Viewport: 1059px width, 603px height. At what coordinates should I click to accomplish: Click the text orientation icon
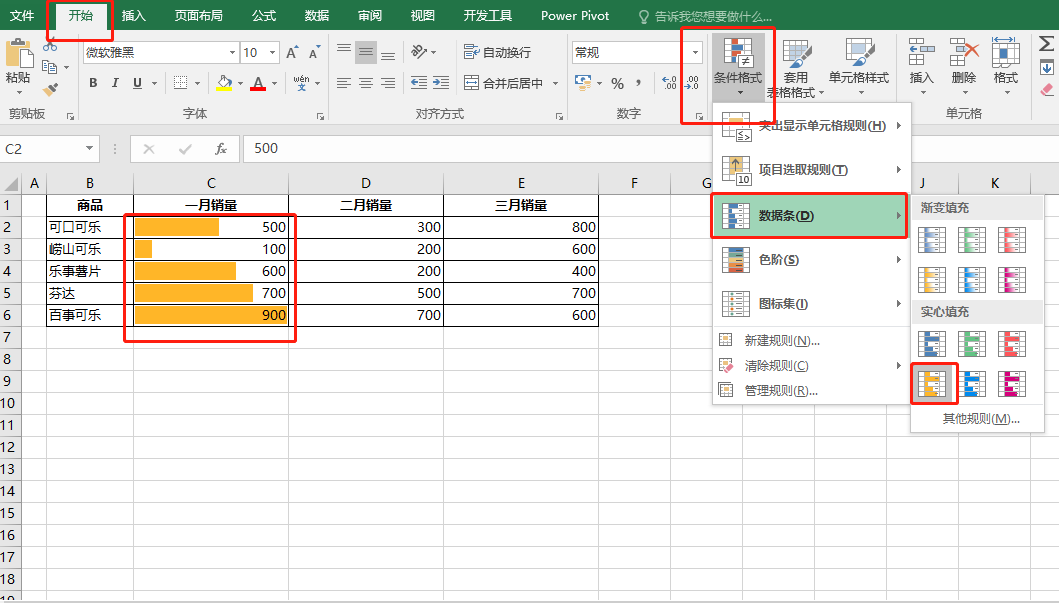click(419, 52)
